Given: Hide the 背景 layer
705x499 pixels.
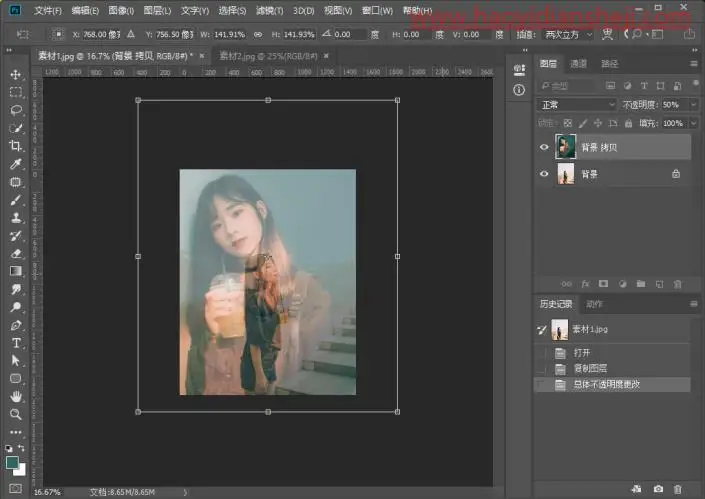Looking at the screenshot, I should (x=544, y=174).
